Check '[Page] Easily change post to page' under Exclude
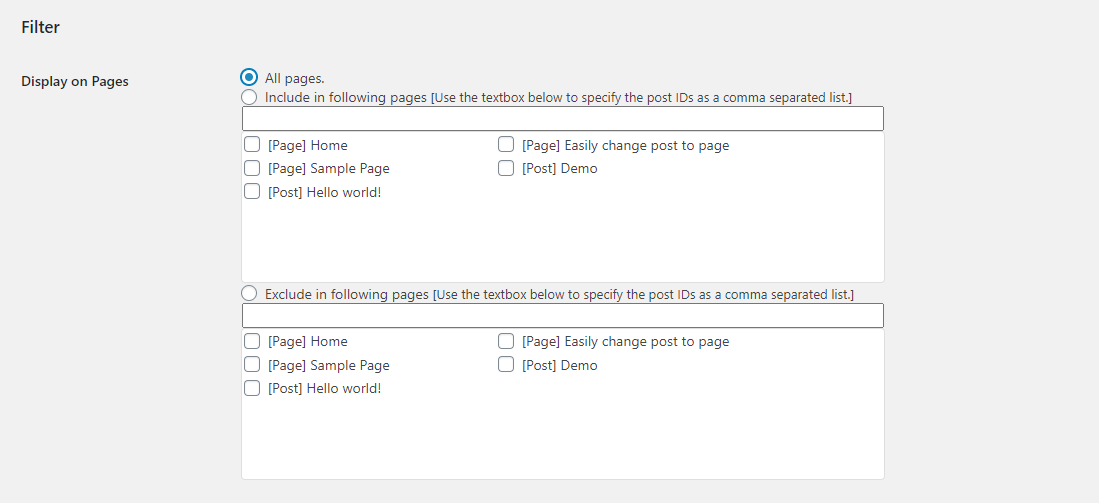 point(506,341)
